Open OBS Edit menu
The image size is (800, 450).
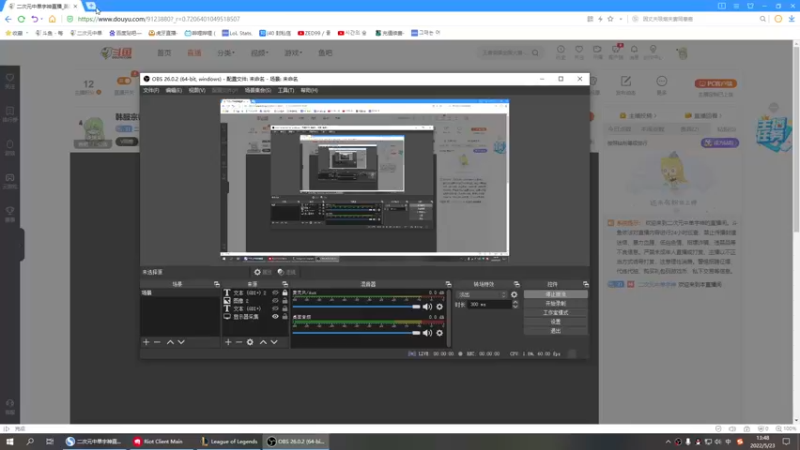(173, 90)
